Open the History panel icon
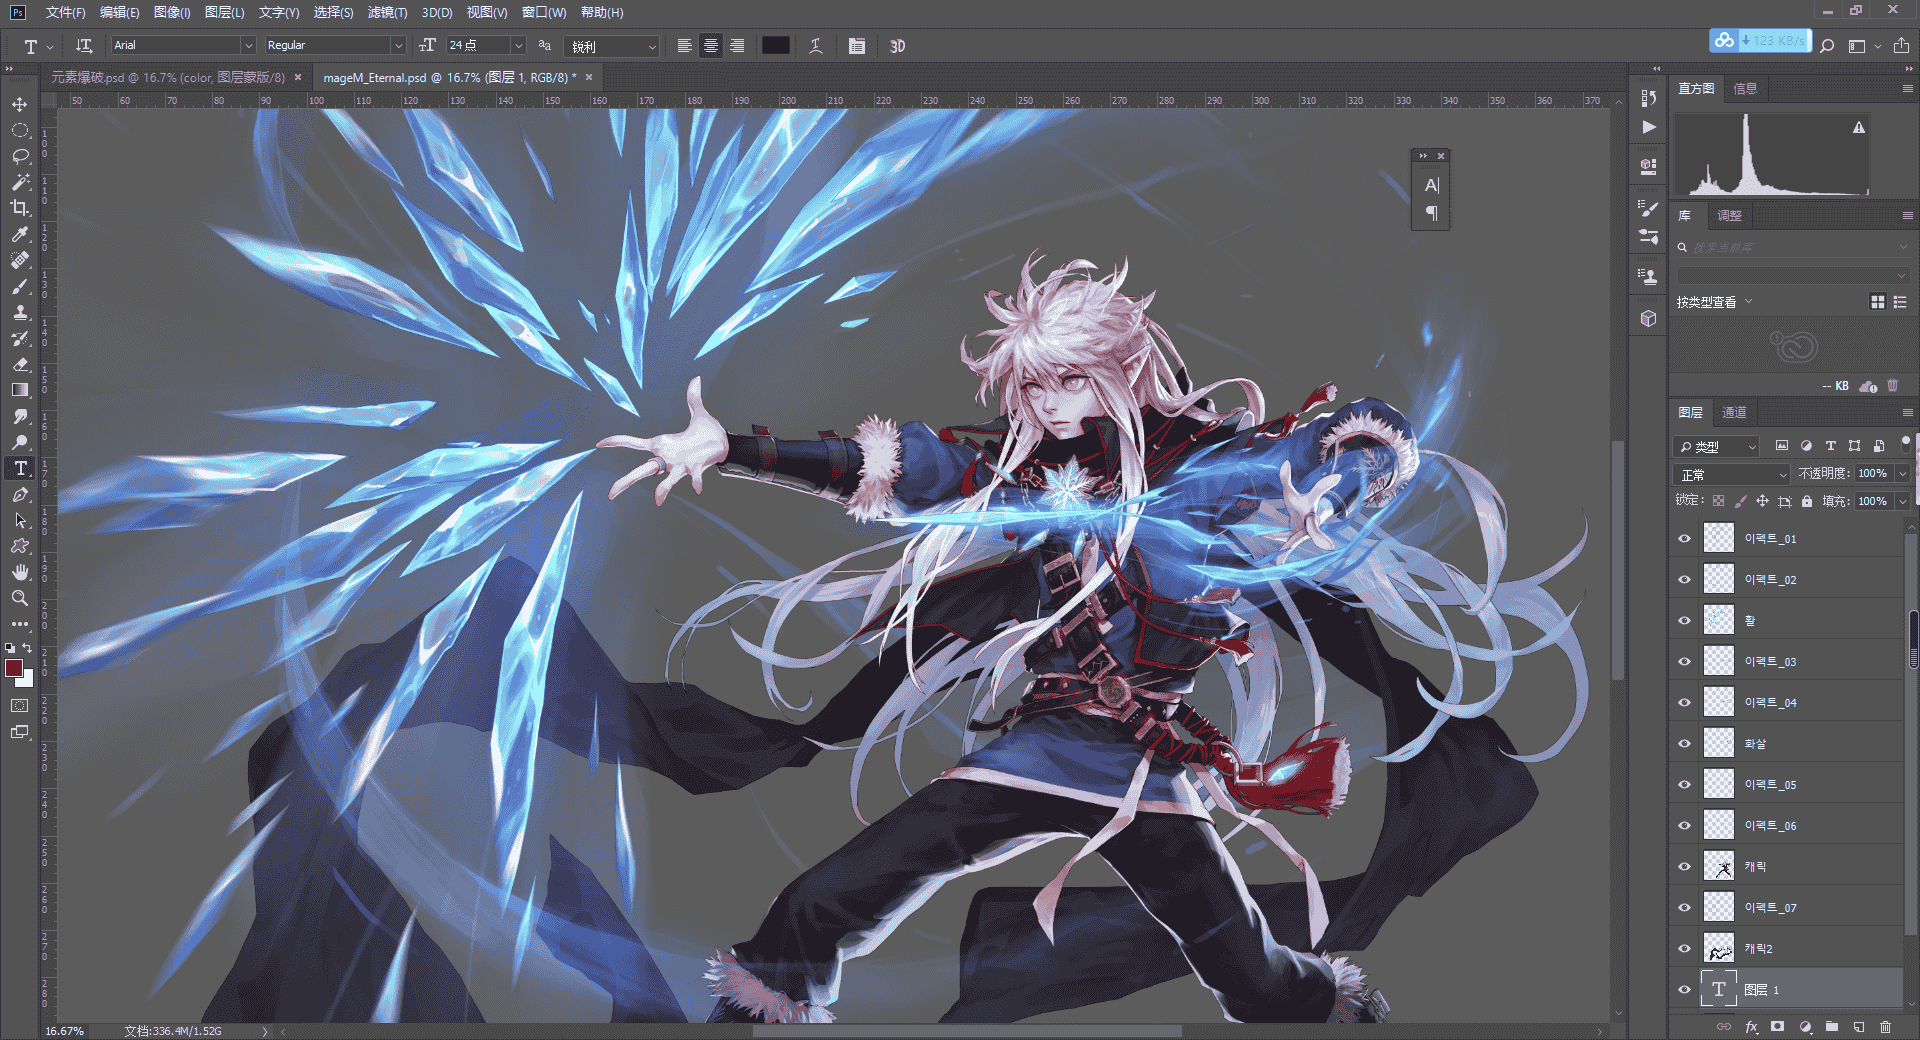Viewport: 1920px width, 1040px height. [x=1649, y=98]
